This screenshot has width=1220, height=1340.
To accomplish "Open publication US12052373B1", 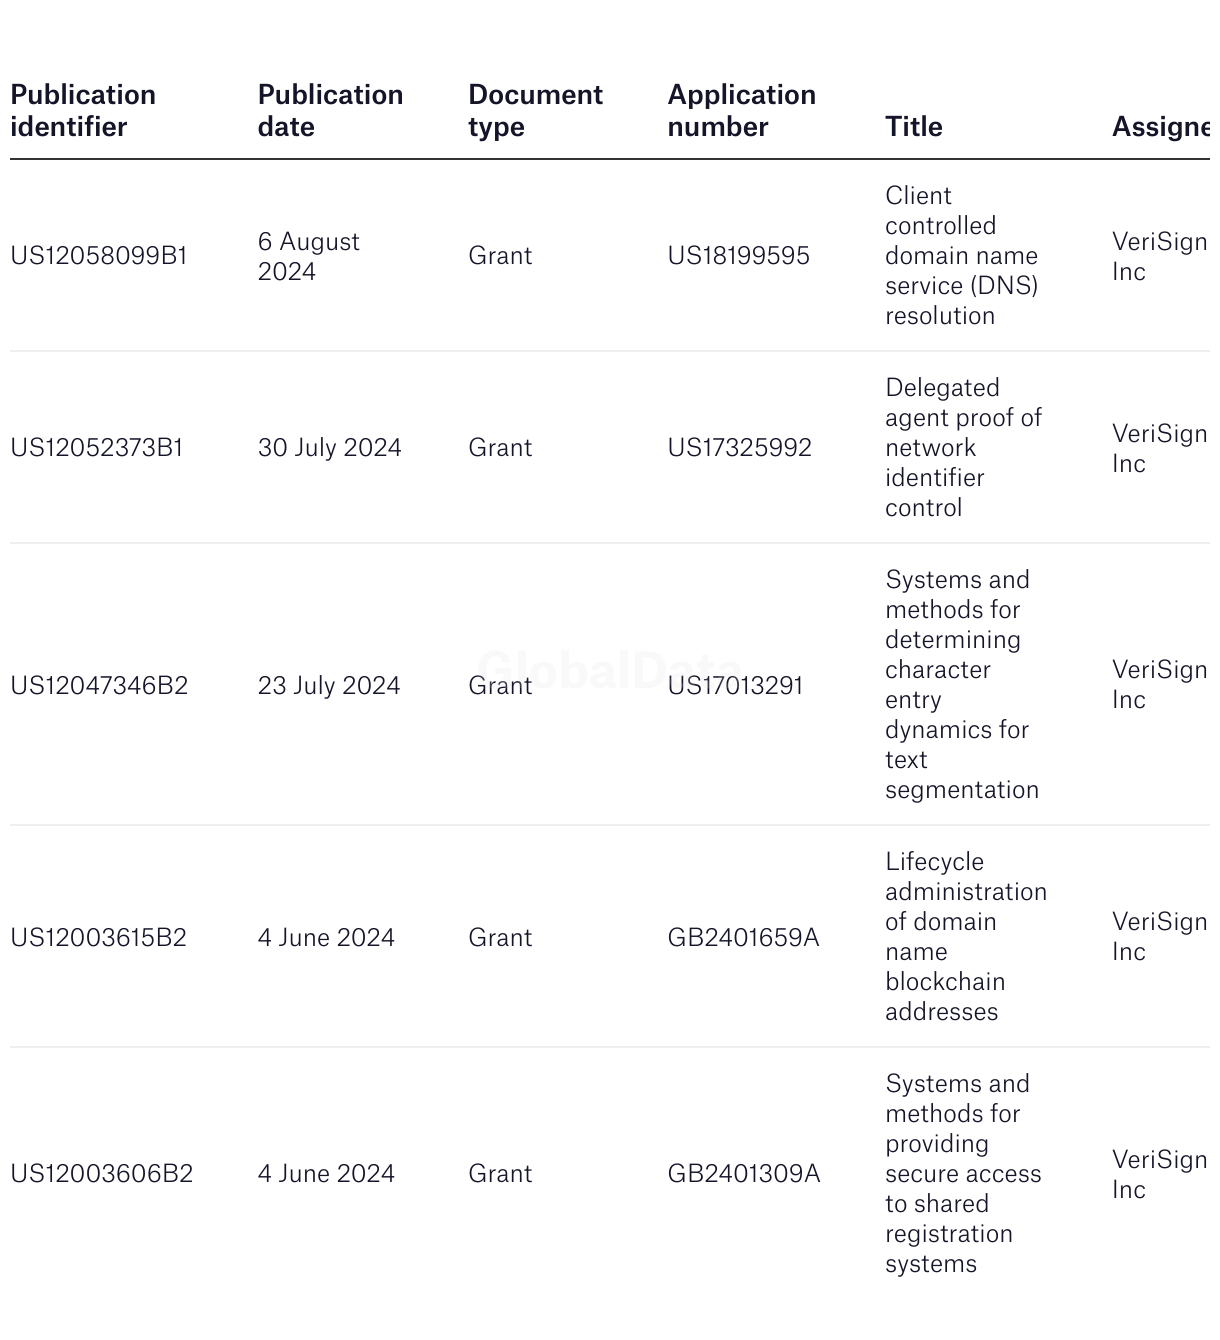I will click(x=97, y=448).
